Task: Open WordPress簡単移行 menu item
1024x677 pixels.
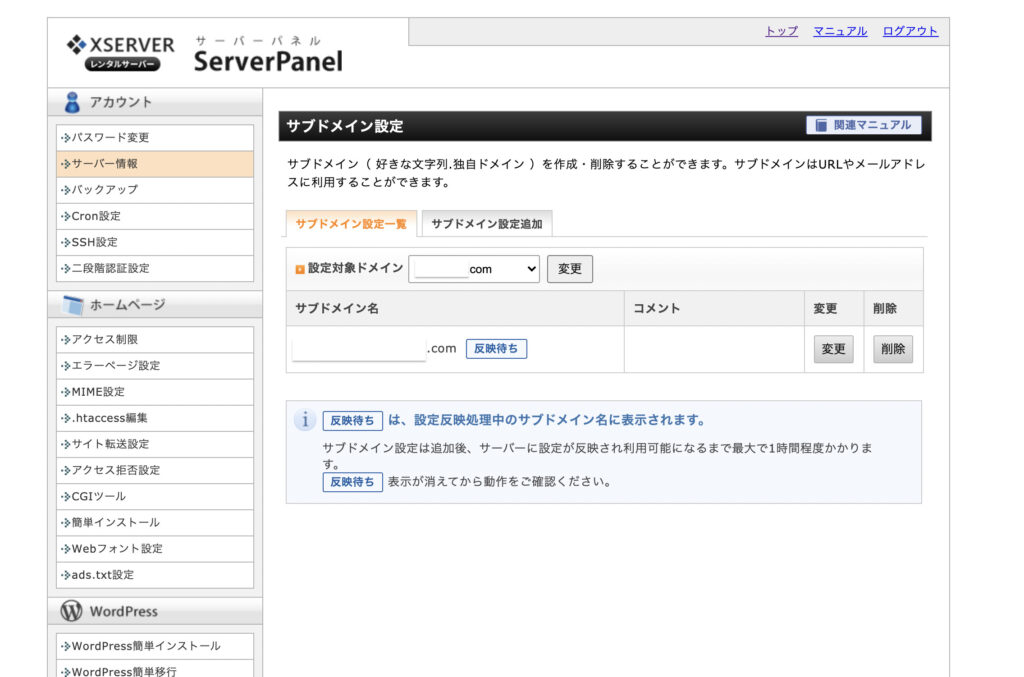Action: coord(155,670)
